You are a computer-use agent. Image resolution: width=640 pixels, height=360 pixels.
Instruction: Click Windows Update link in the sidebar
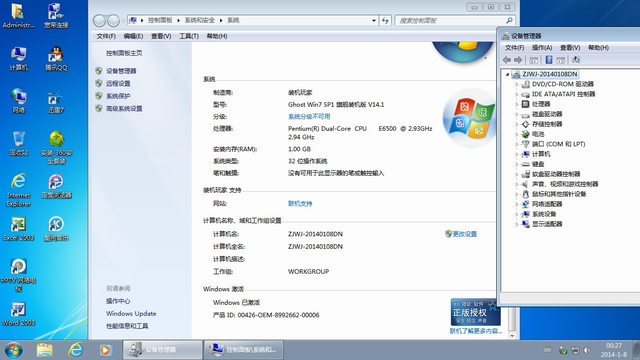131,313
